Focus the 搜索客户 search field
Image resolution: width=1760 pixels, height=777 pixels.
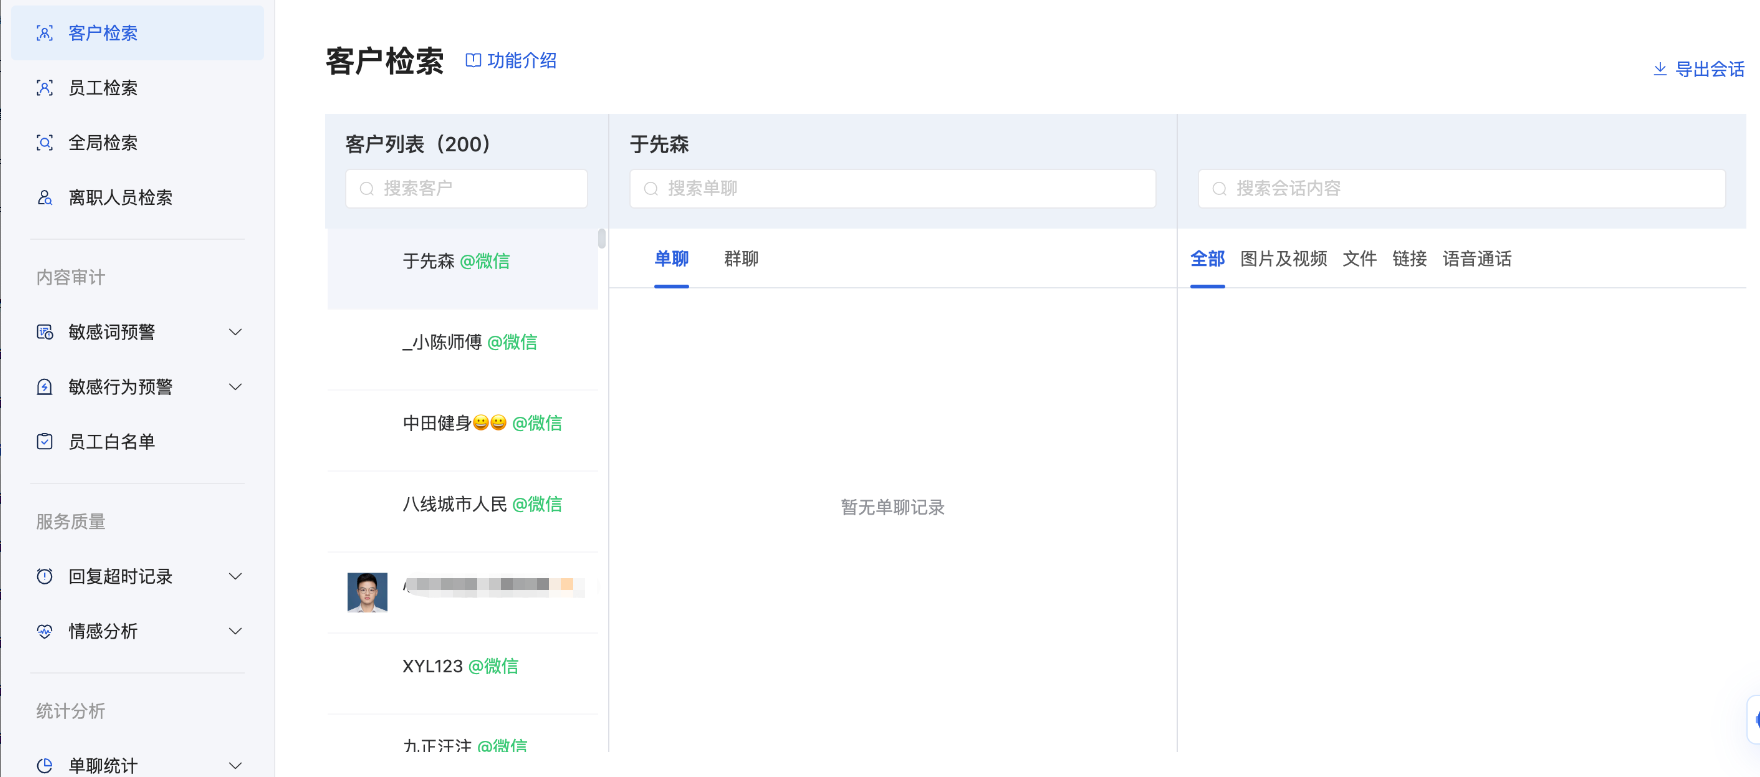pos(467,189)
